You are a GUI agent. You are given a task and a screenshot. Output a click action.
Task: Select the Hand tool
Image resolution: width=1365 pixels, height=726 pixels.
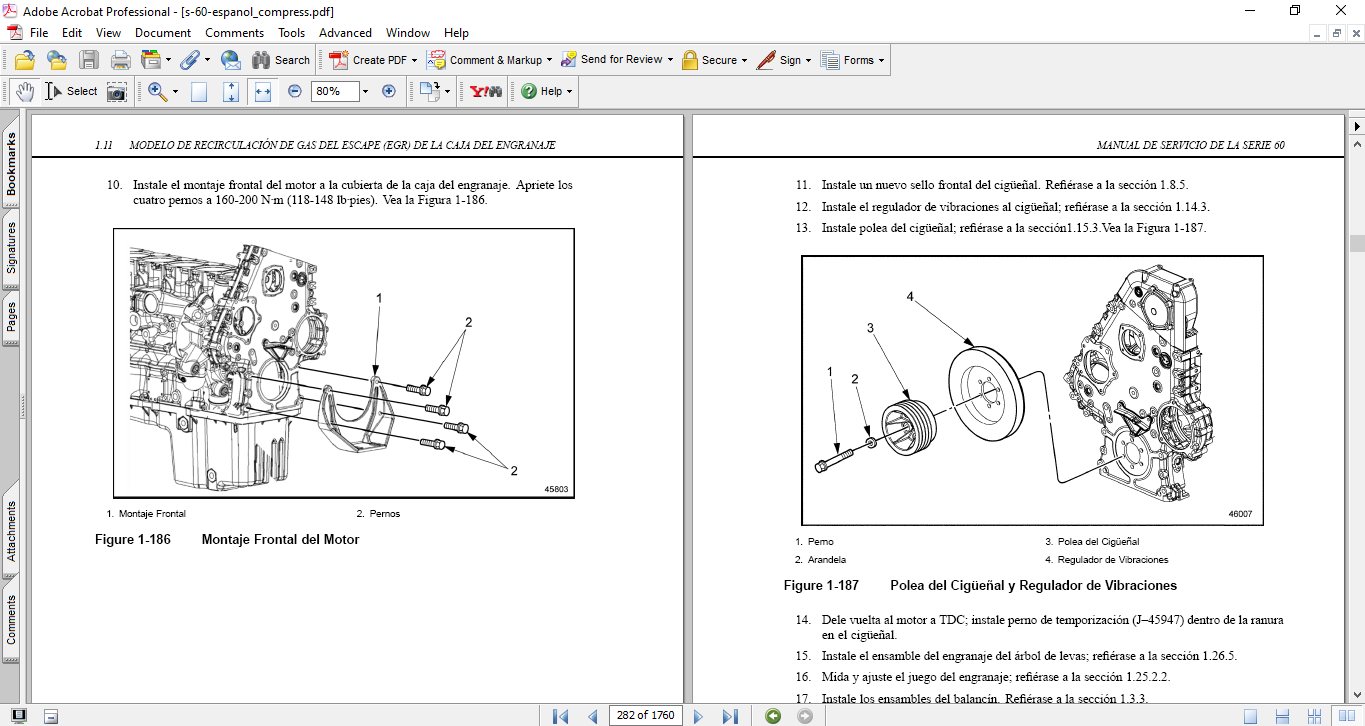24,91
